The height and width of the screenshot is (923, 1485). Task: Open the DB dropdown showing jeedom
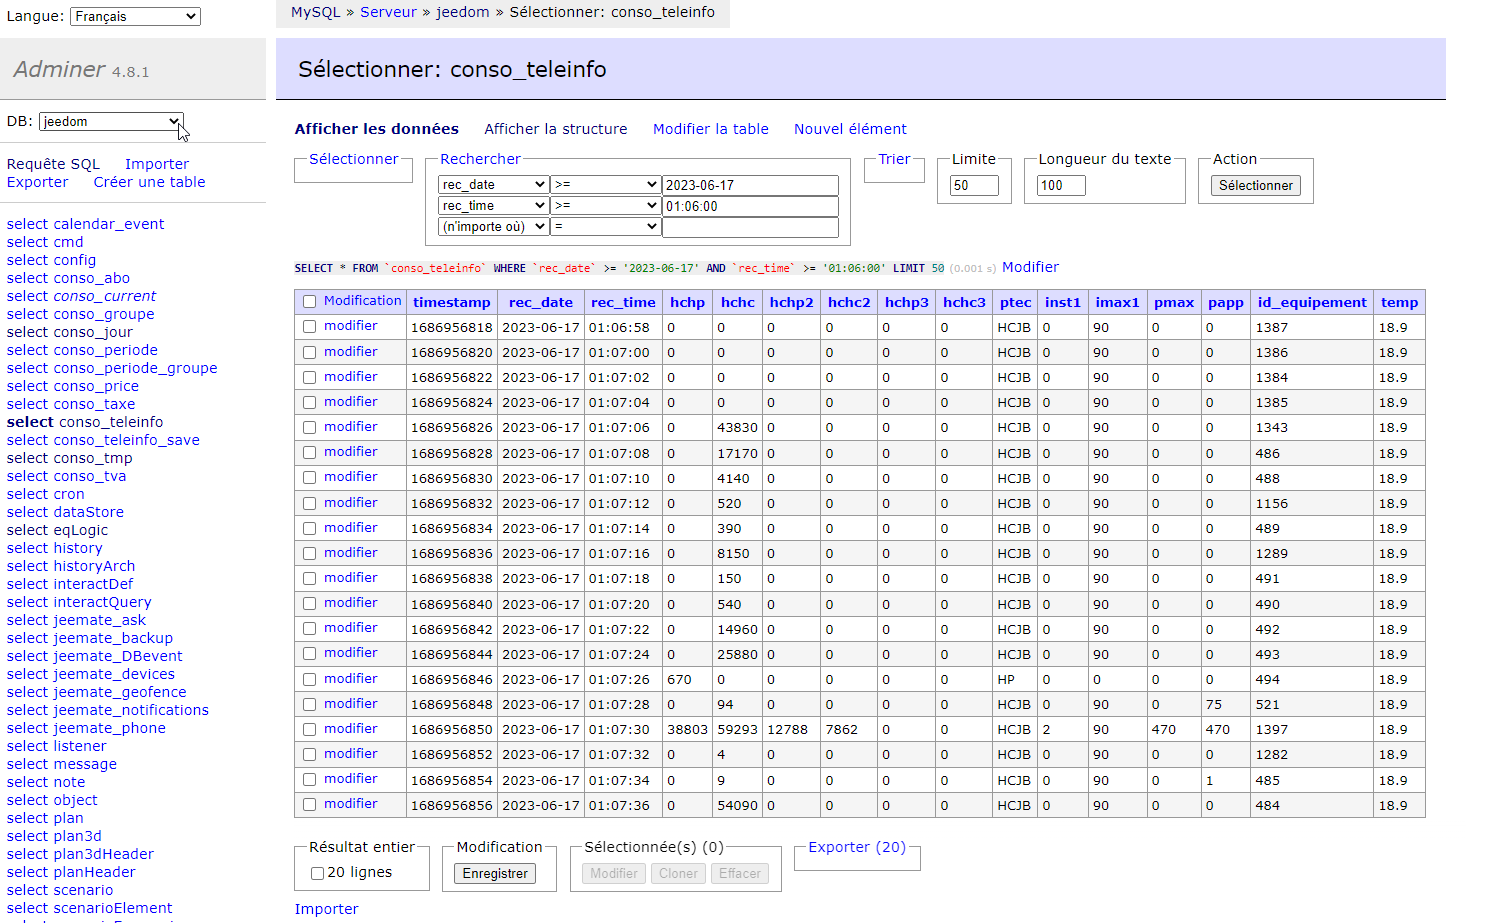(x=111, y=122)
